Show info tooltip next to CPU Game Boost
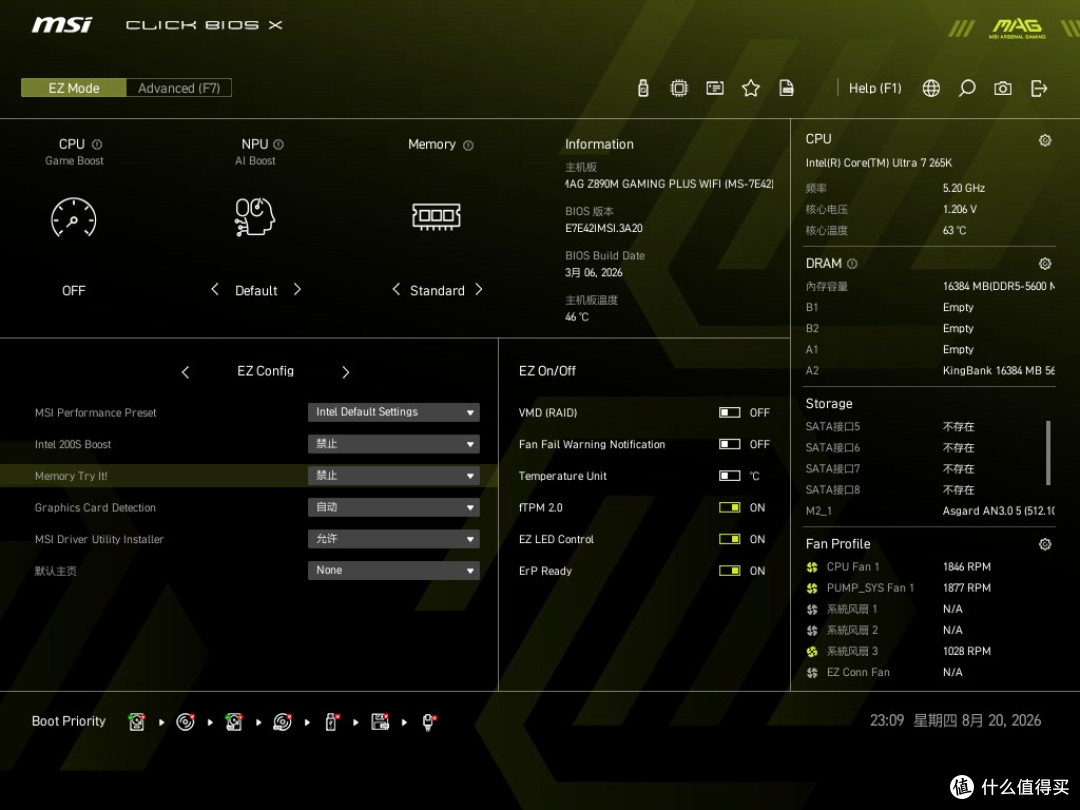This screenshot has height=810, width=1080. pyautogui.click(x=97, y=145)
